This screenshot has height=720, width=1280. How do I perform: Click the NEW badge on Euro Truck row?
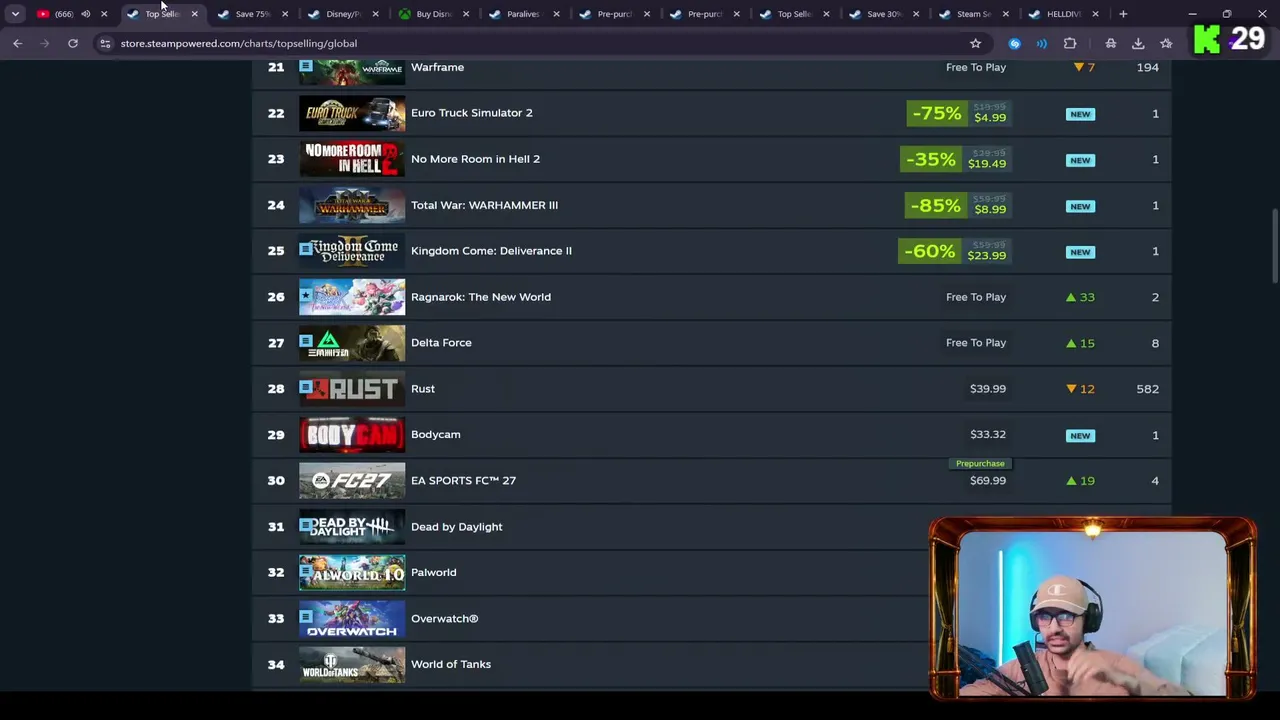1080,114
